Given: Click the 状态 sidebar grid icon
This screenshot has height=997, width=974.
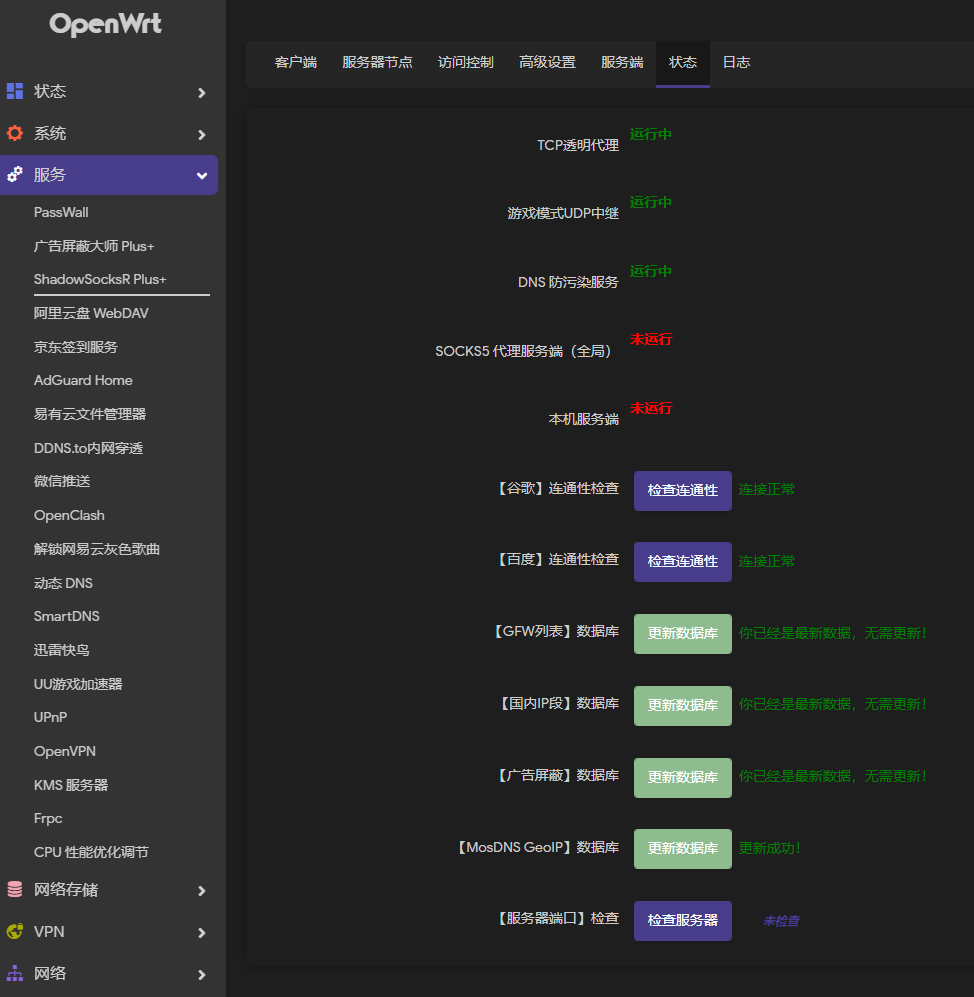Looking at the screenshot, I should (x=15, y=91).
